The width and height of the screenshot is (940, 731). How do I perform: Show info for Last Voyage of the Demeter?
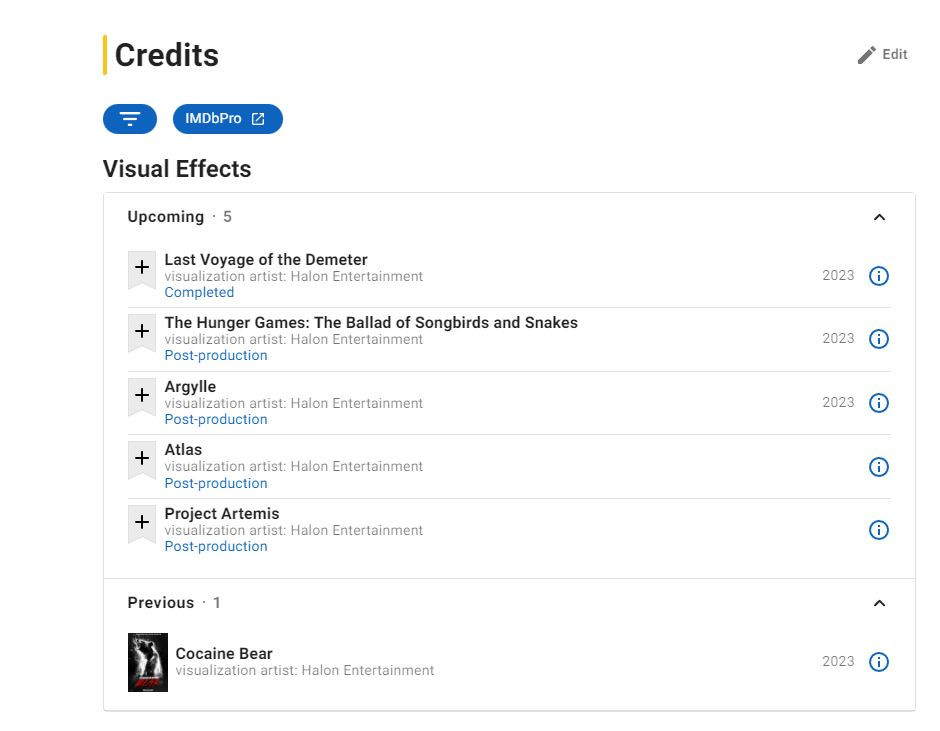tap(879, 276)
